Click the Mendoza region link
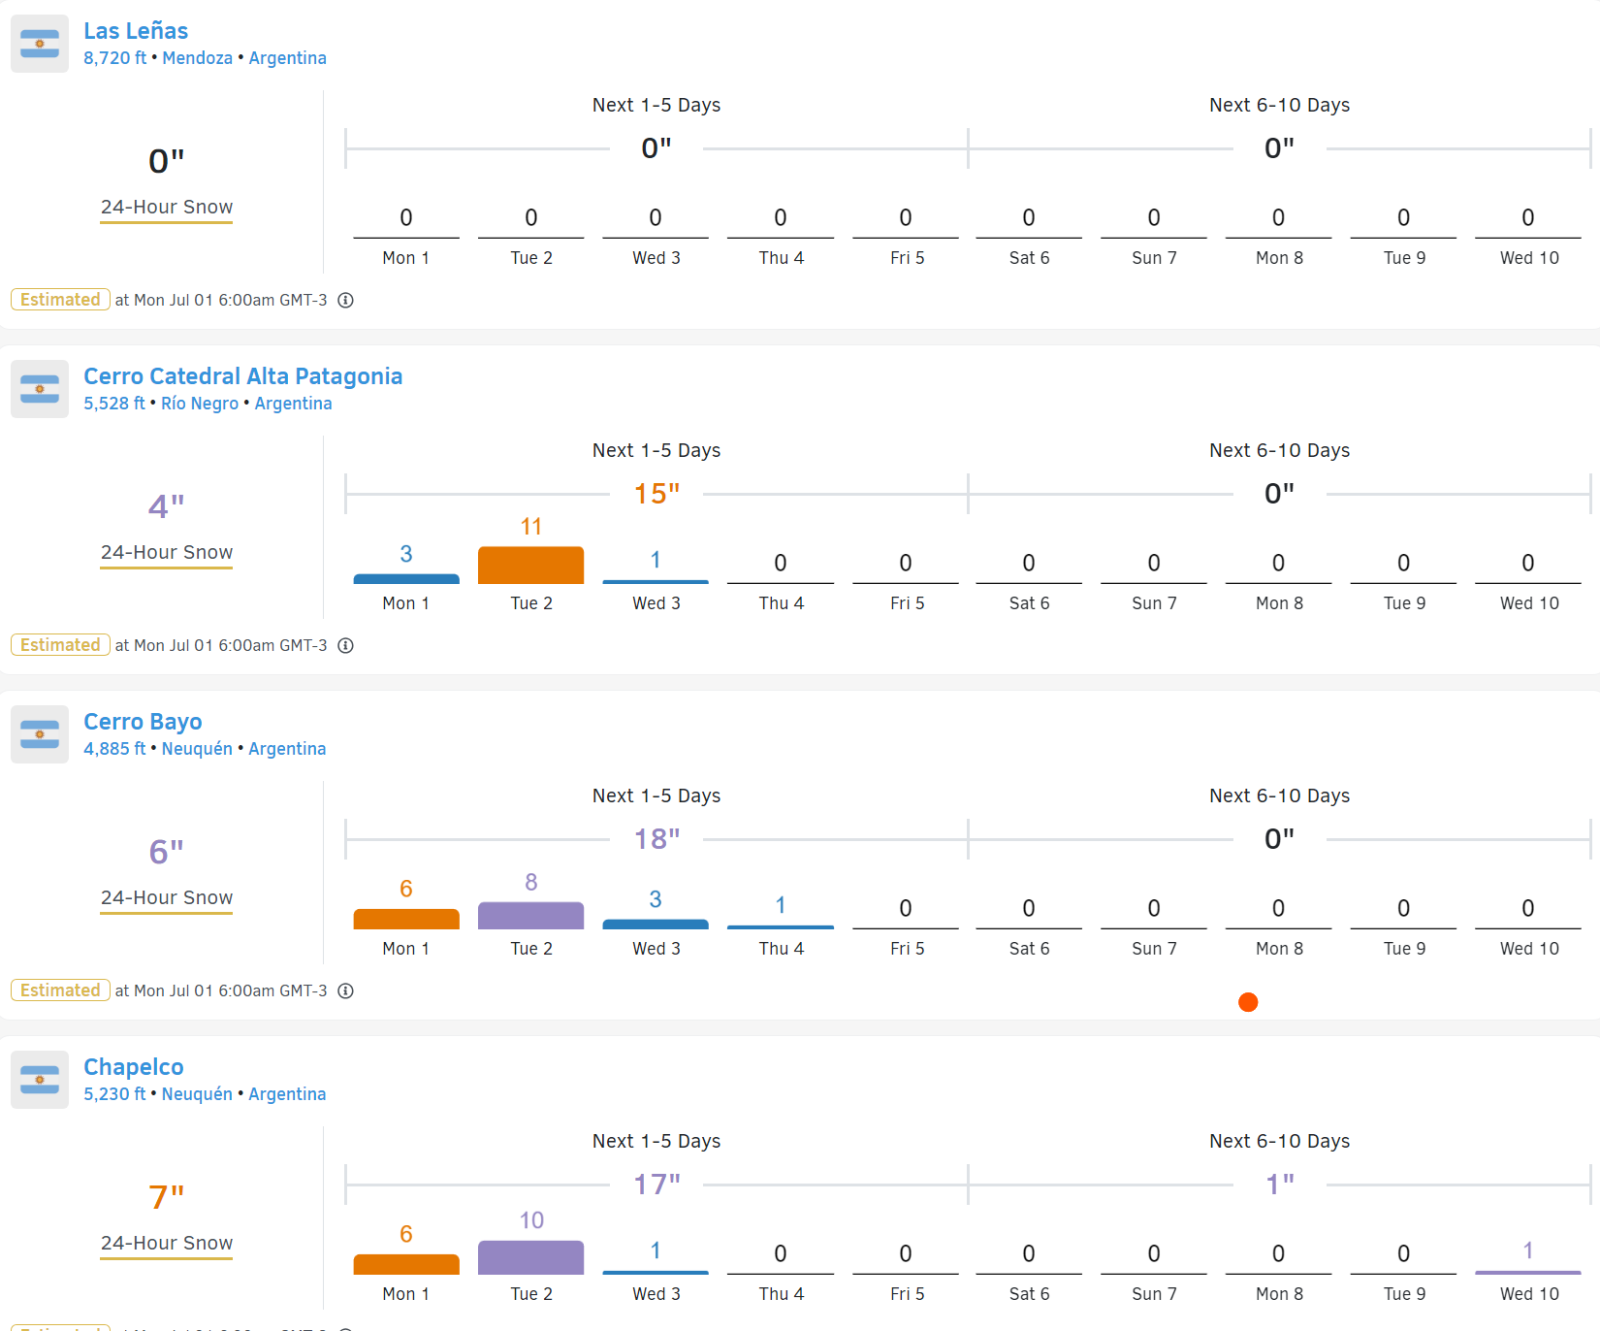Image resolution: width=1600 pixels, height=1331 pixels. coord(197,58)
